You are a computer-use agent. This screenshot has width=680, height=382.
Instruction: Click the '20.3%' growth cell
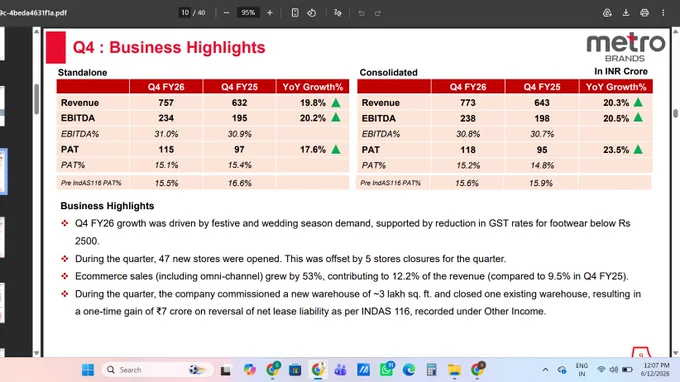click(x=616, y=103)
